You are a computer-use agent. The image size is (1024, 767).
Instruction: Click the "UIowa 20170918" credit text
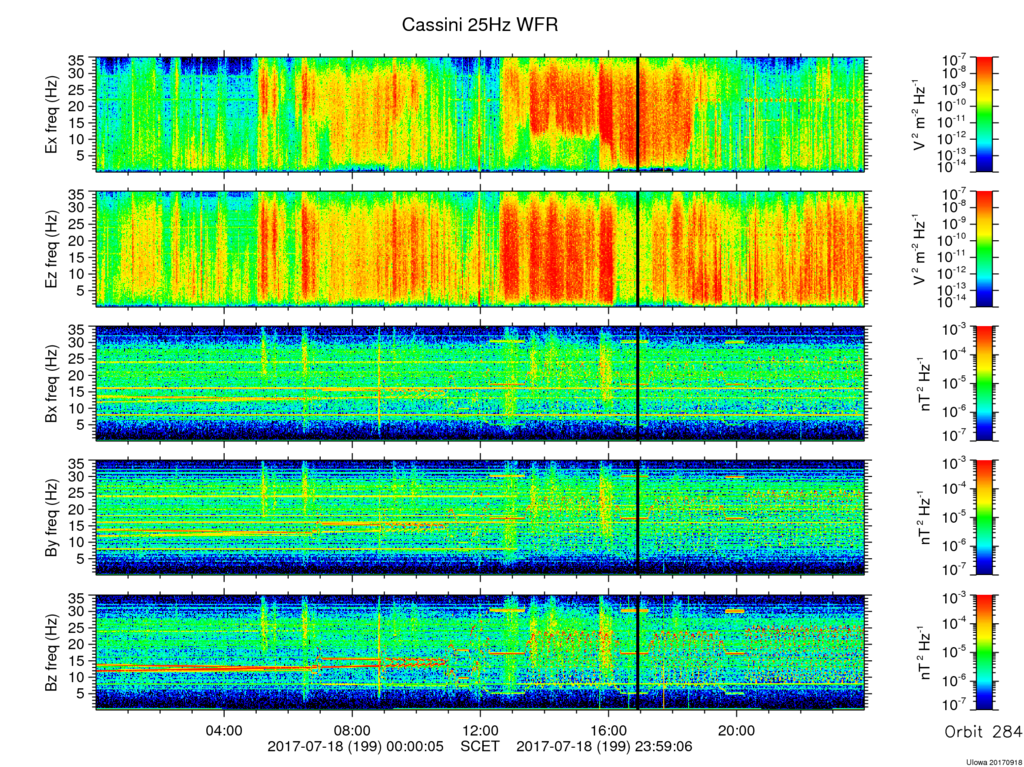(x=995, y=762)
